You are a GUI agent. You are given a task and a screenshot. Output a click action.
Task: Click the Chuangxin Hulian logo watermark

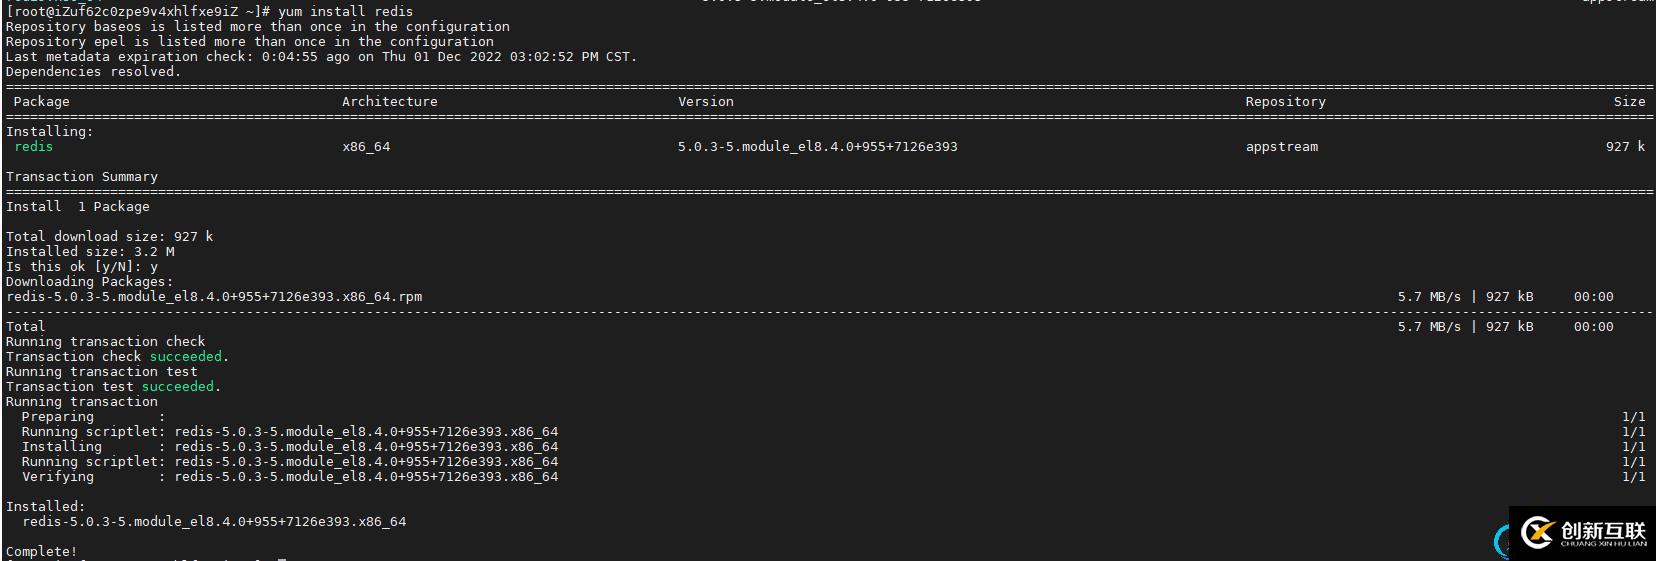click(x=1584, y=533)
